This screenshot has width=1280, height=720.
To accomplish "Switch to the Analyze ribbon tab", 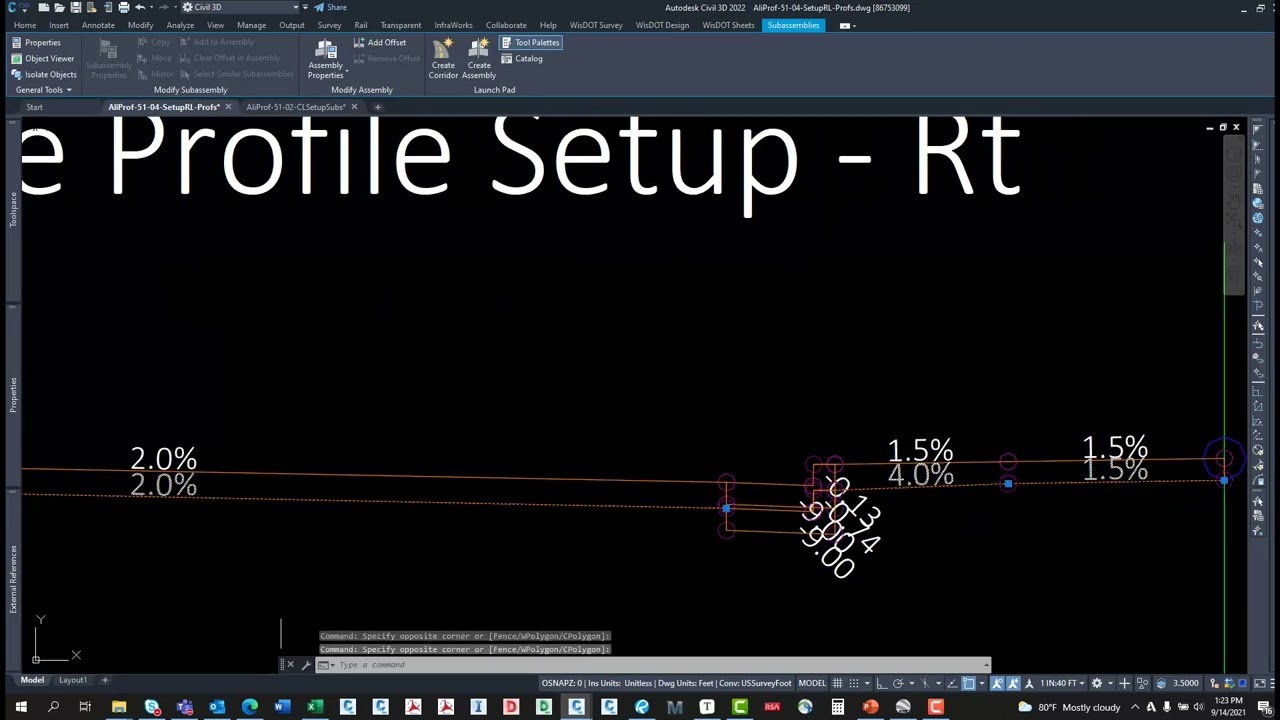I will [x=180, y=25].
